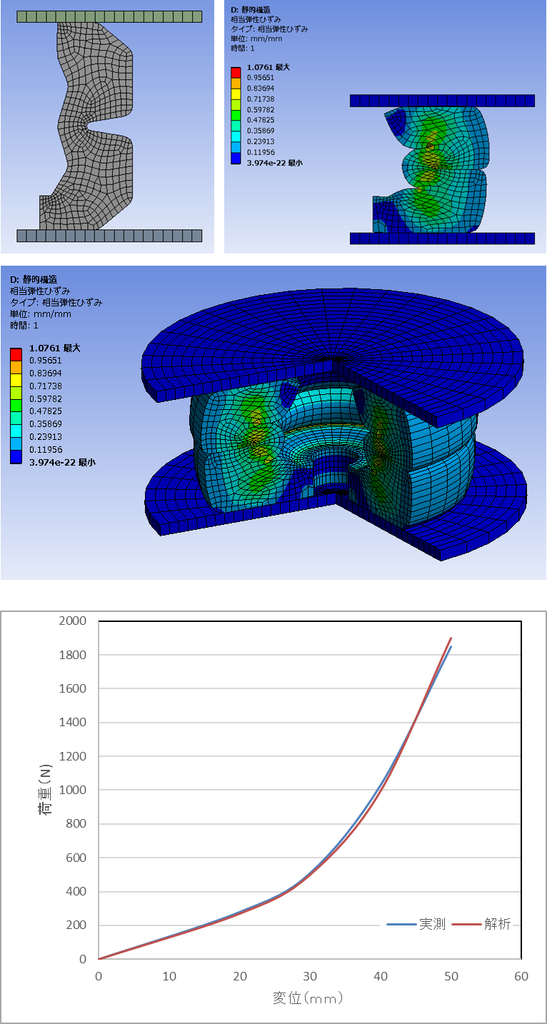The height and width of the screenshot is (1024, 547).
Task: Click the orange 0.95651 swatch in the upper-right legend
Action: tap(237, 77)
